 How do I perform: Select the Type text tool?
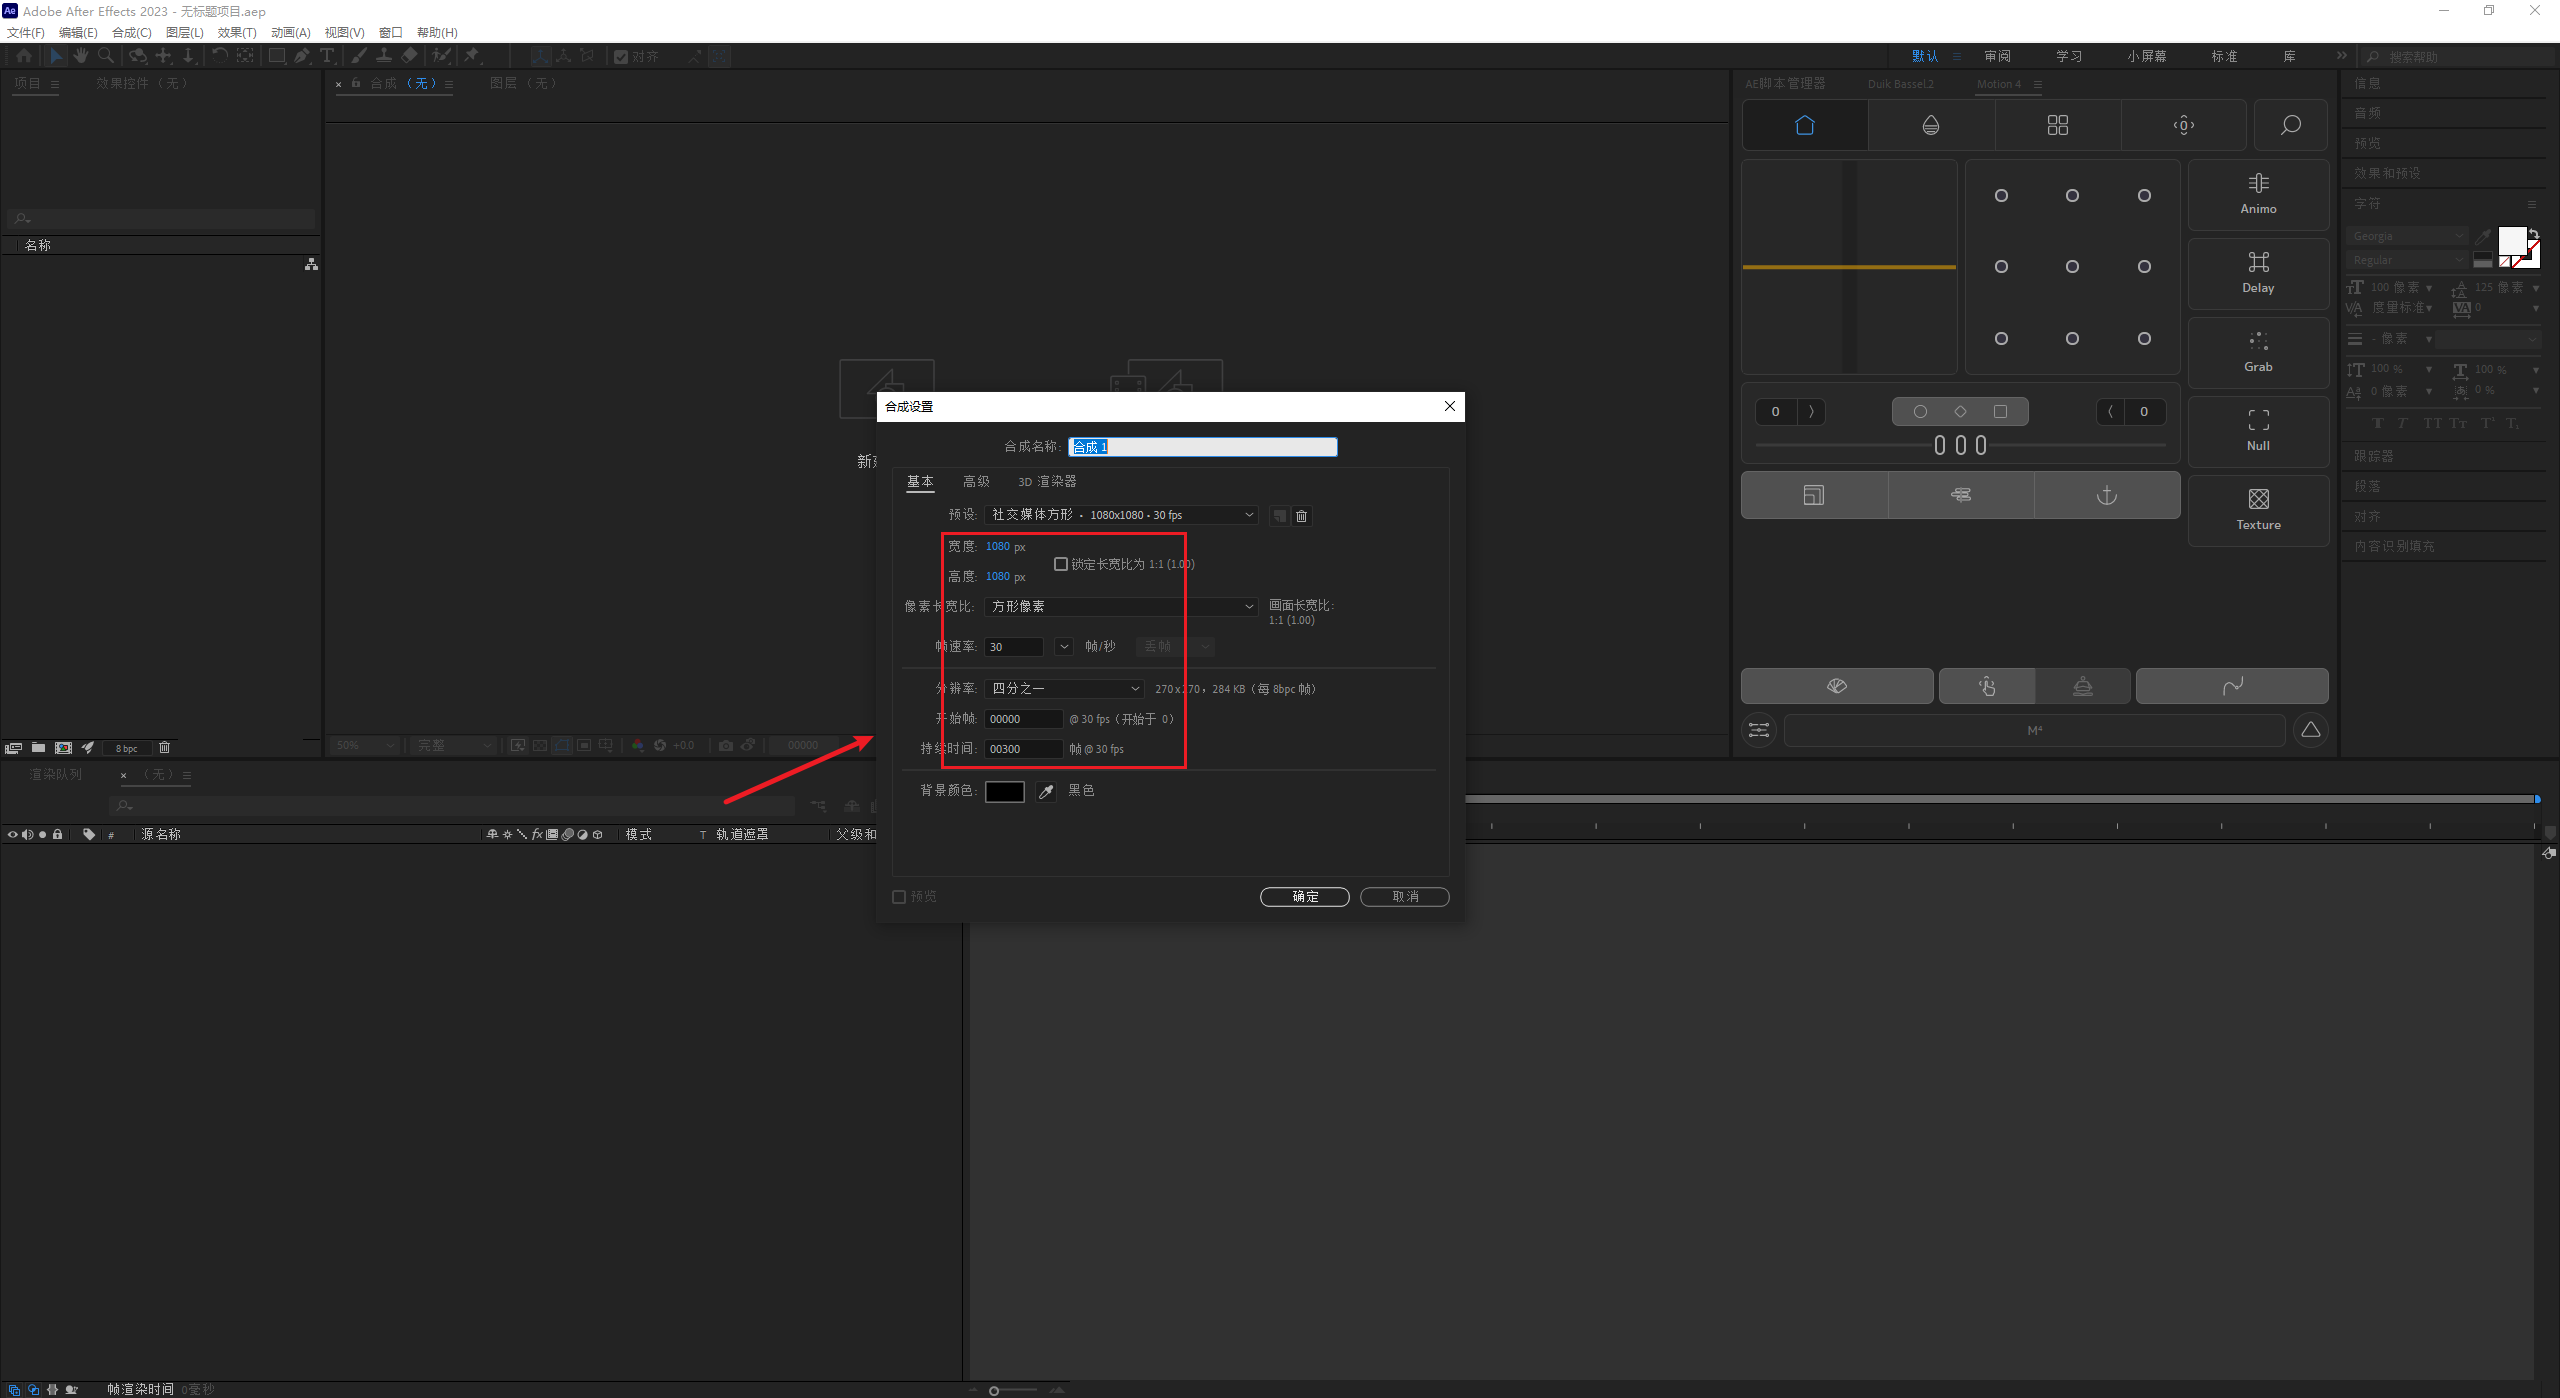(326, 56)
